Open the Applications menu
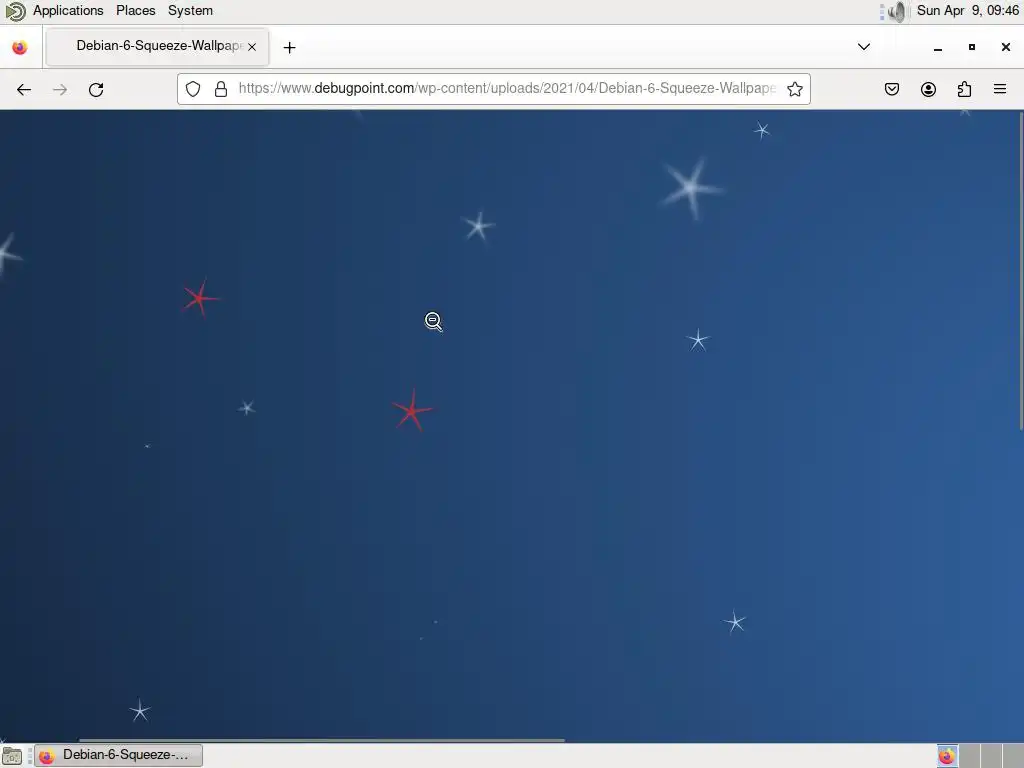The height and width of the screenshot is (768, 1024). tap(68, 10)
